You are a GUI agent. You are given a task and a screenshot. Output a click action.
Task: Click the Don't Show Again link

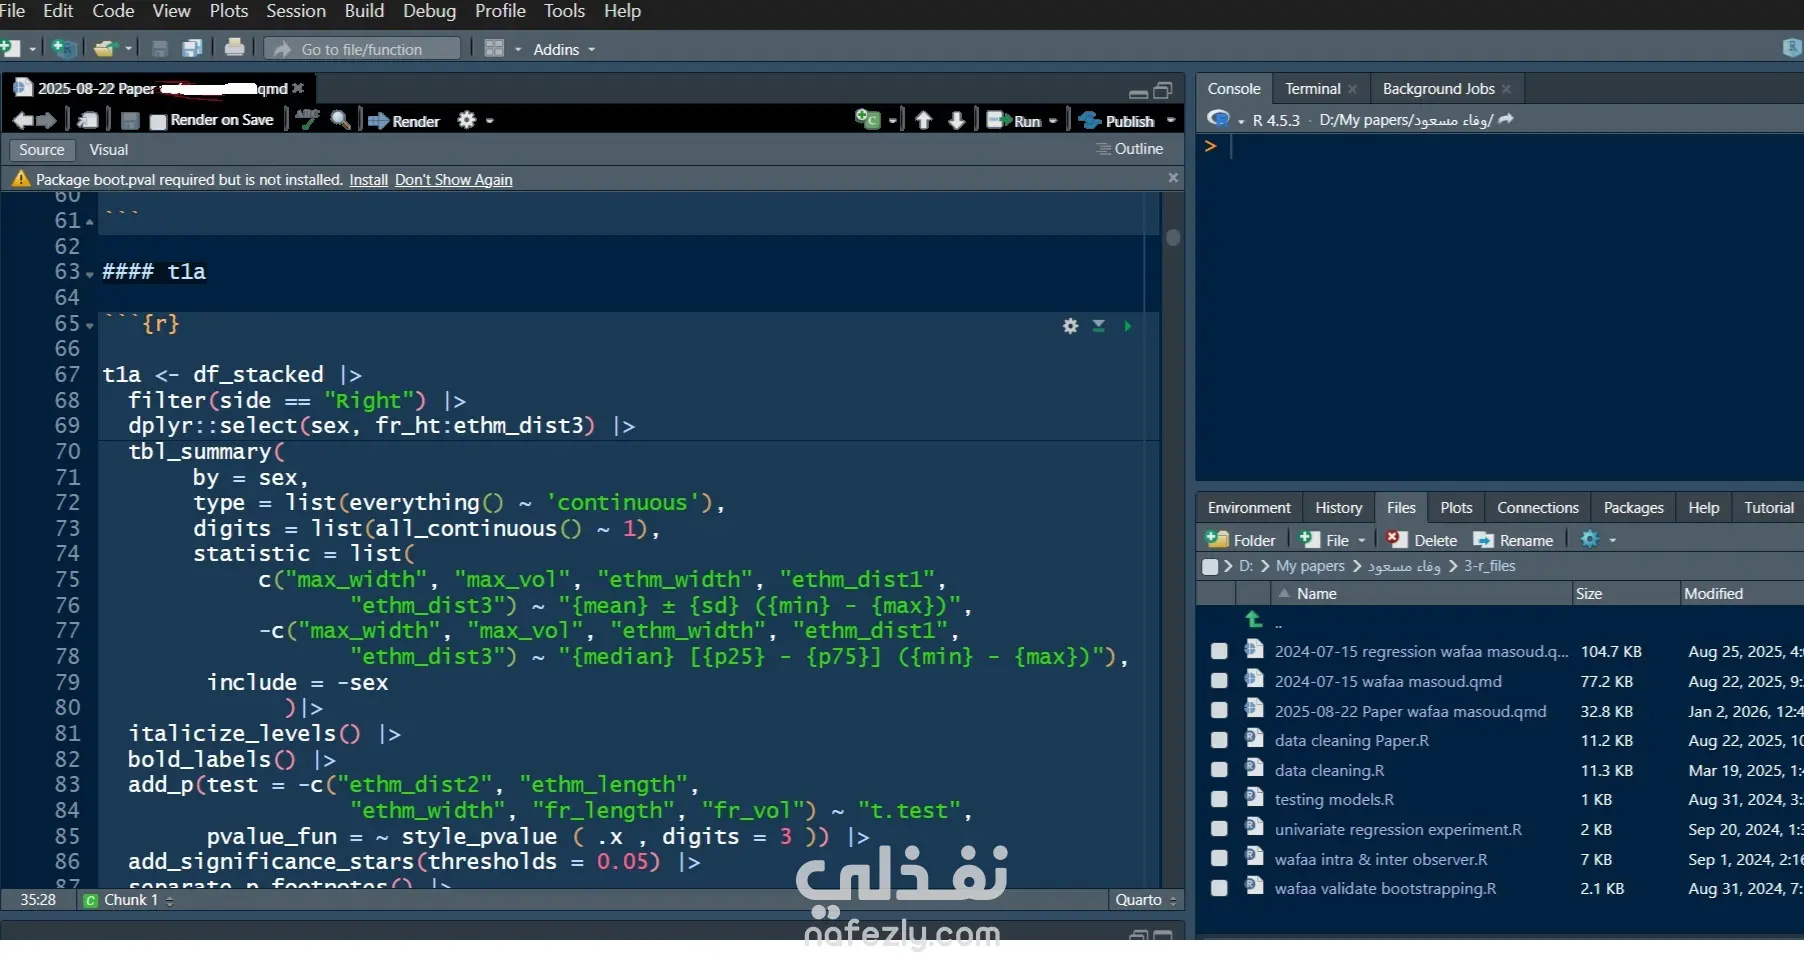click(x=453, y=180)
